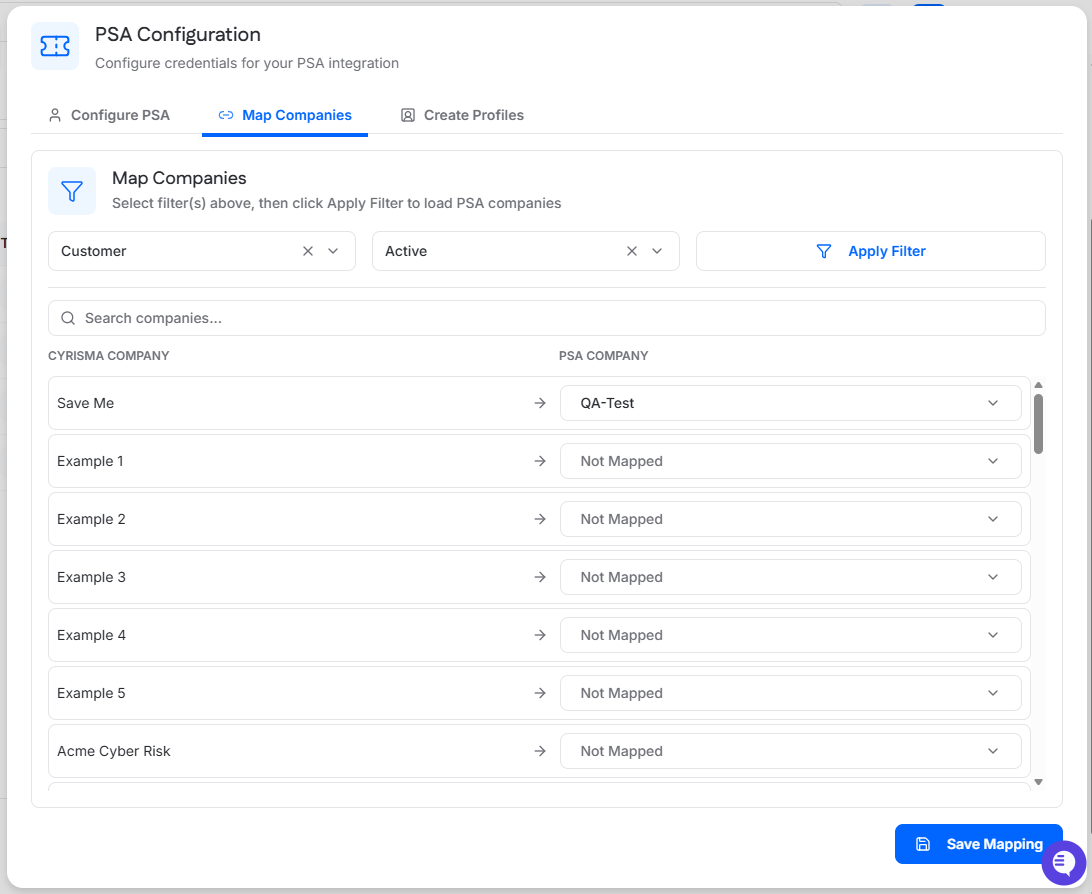Click the PSA Configuration ticket icon
Image resolution: width=1092 pixels, height=894 pixels.
click(55, 46)
